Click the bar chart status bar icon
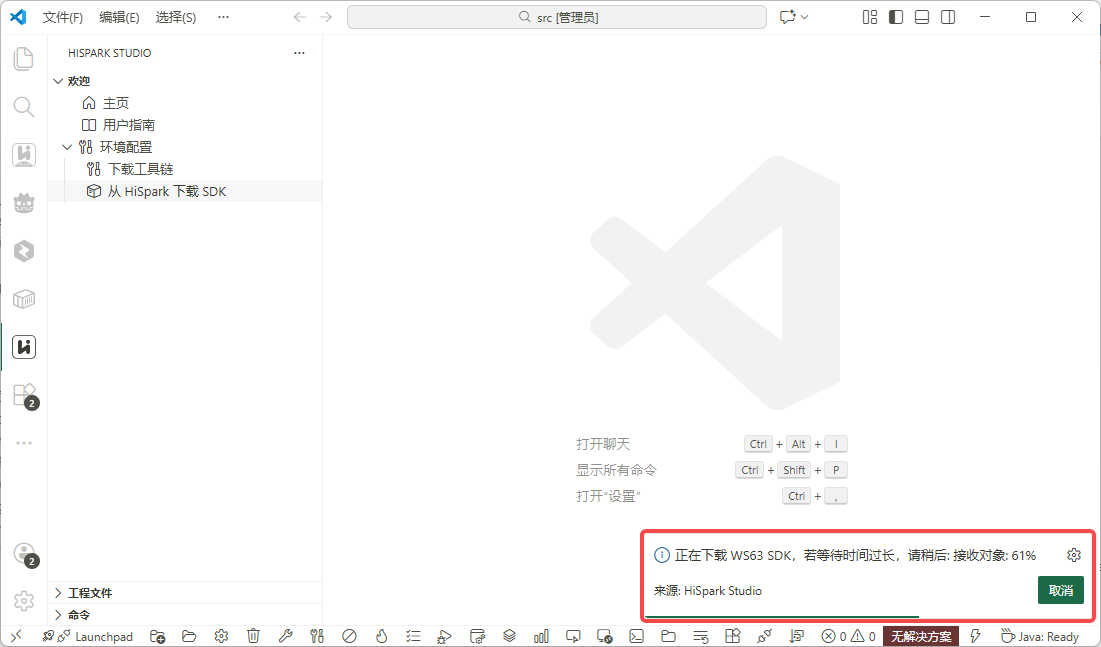This screenshot has width=1101, height=647. 541,636
